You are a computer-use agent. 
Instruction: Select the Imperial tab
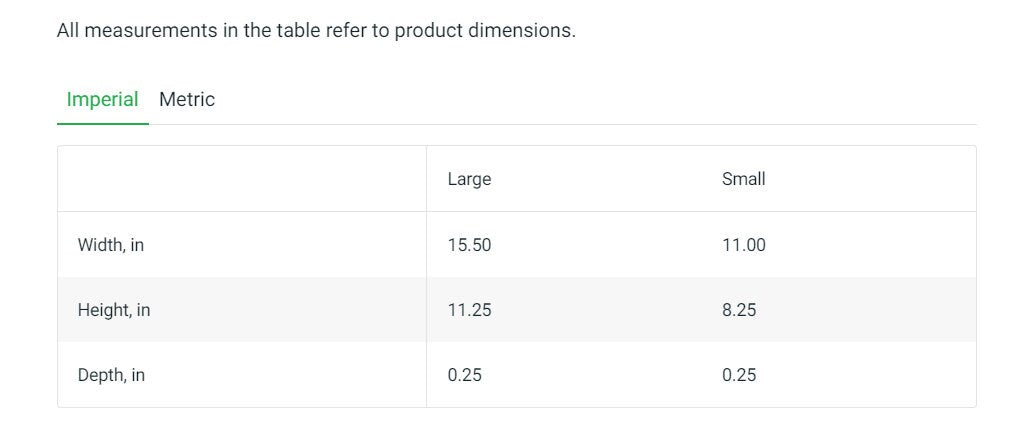point(102,100)
